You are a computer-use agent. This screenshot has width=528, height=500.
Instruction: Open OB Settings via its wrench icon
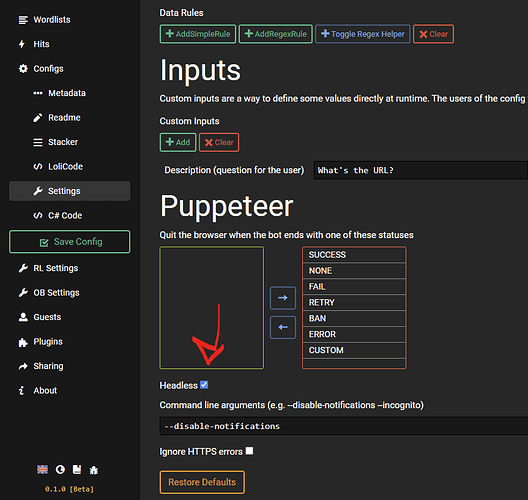(23, 293)
